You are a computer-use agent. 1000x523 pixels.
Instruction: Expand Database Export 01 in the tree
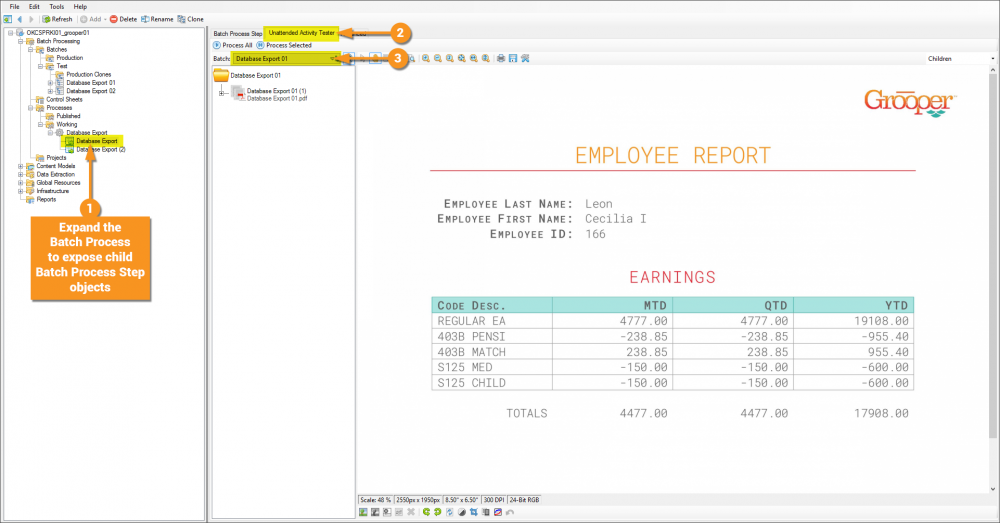[x=50, y=83]
